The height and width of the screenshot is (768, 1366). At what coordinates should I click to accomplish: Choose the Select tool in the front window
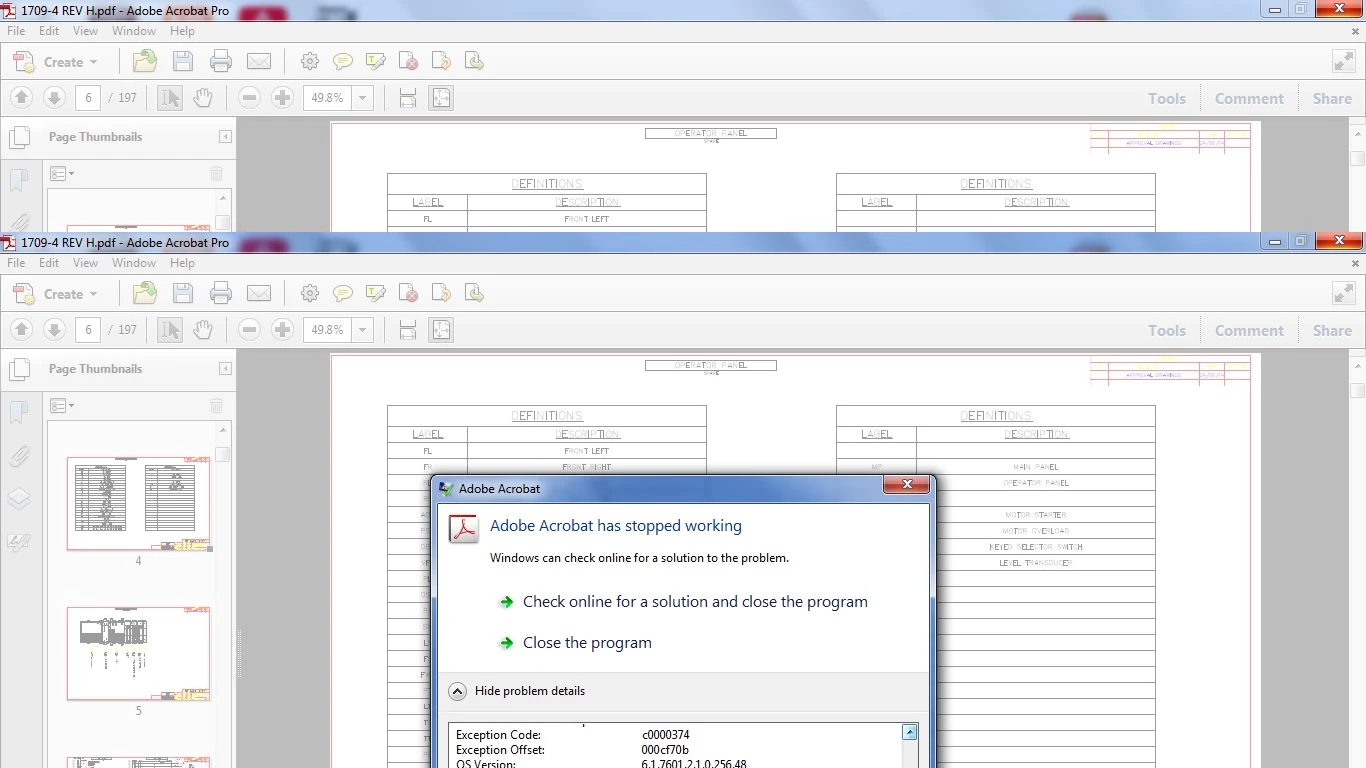pyautogui.click(x=170, y=330)
